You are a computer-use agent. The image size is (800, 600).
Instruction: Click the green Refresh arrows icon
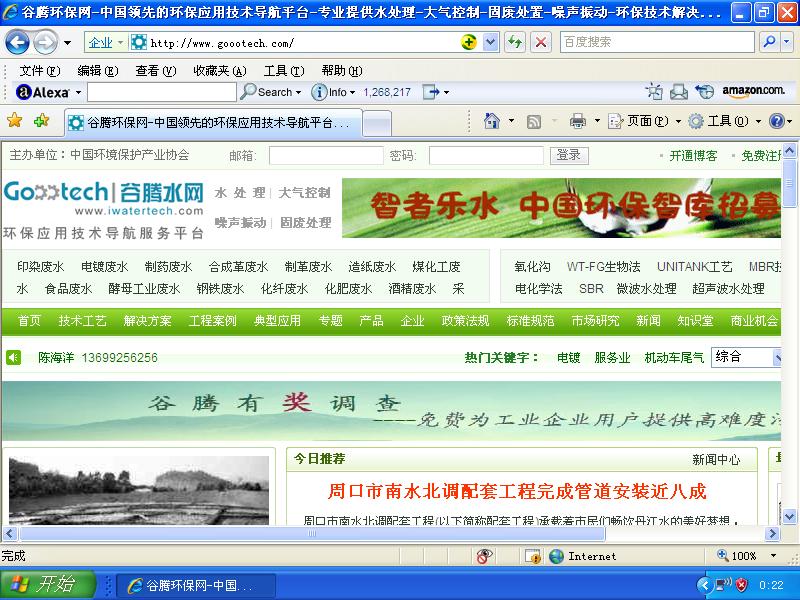(514, 42)
